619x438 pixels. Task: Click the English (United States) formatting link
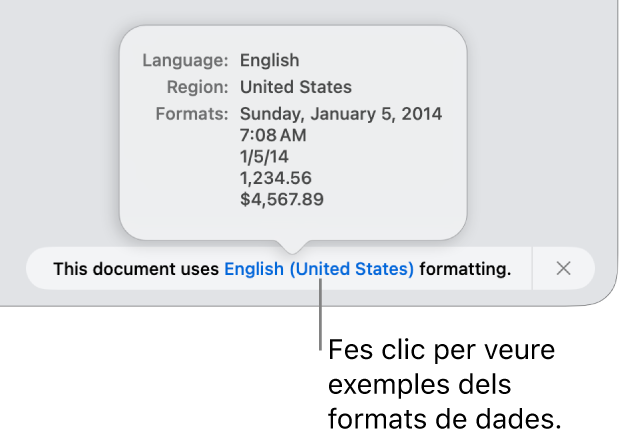point(318,268)
